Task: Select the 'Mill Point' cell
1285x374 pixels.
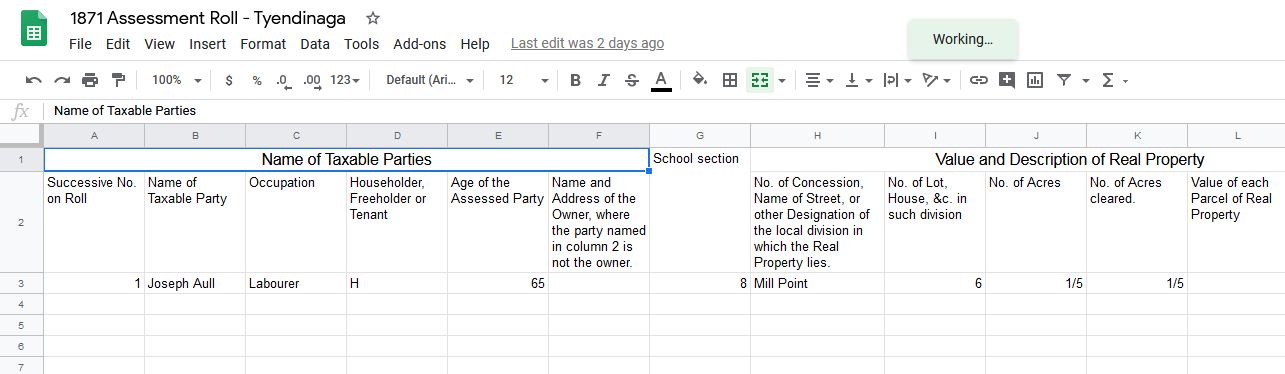Action: [817, 284]
